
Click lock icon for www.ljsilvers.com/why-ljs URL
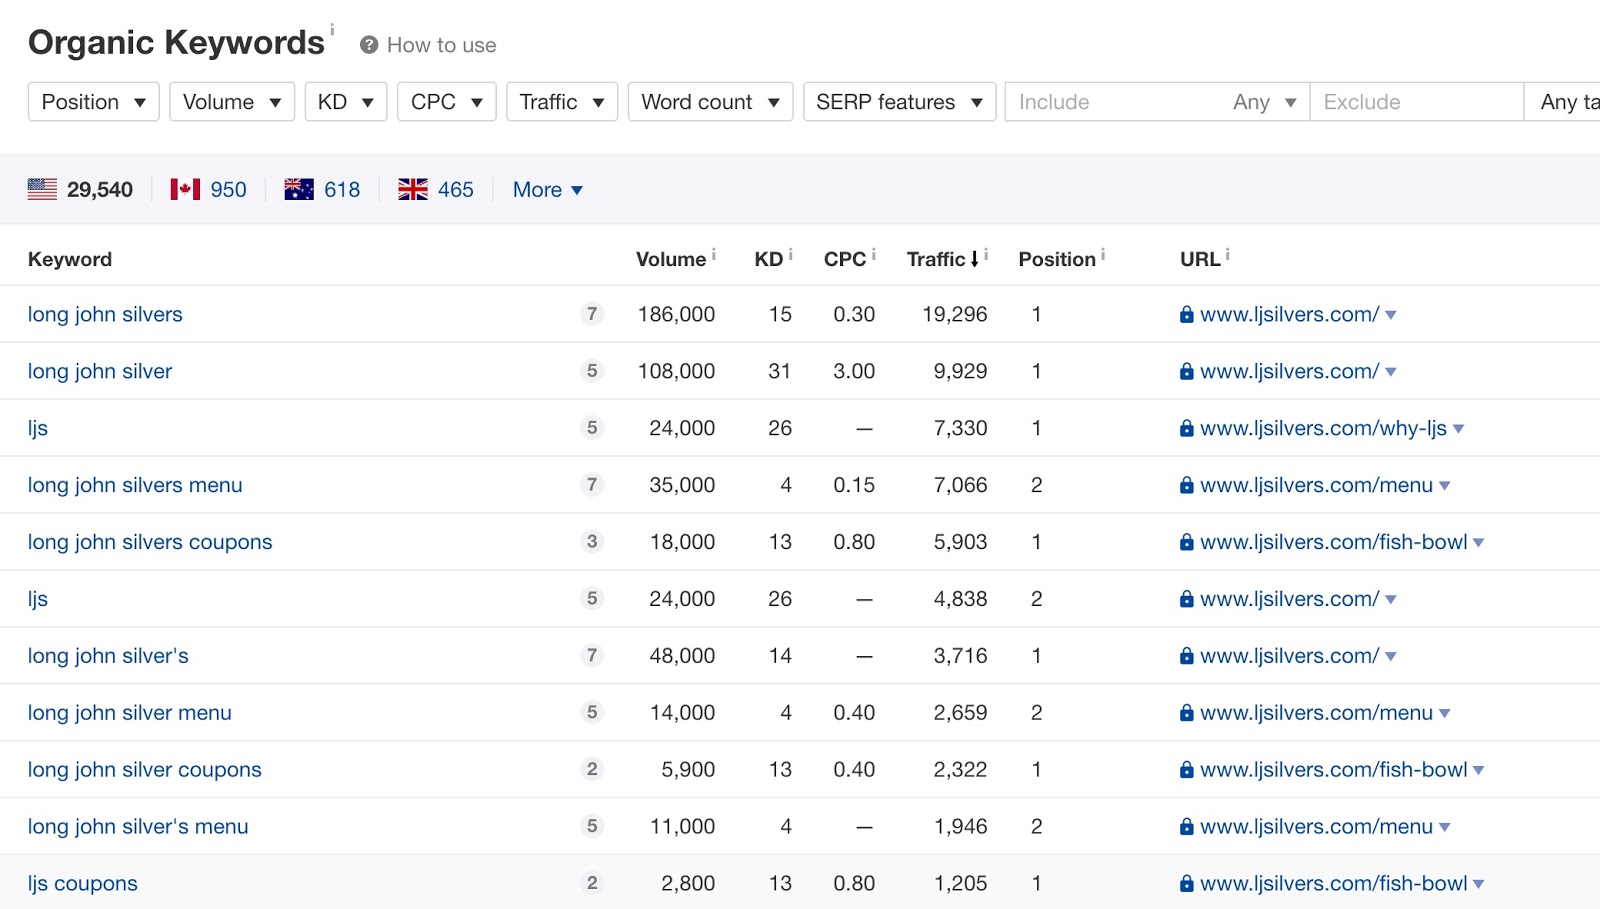point(1187,428)
